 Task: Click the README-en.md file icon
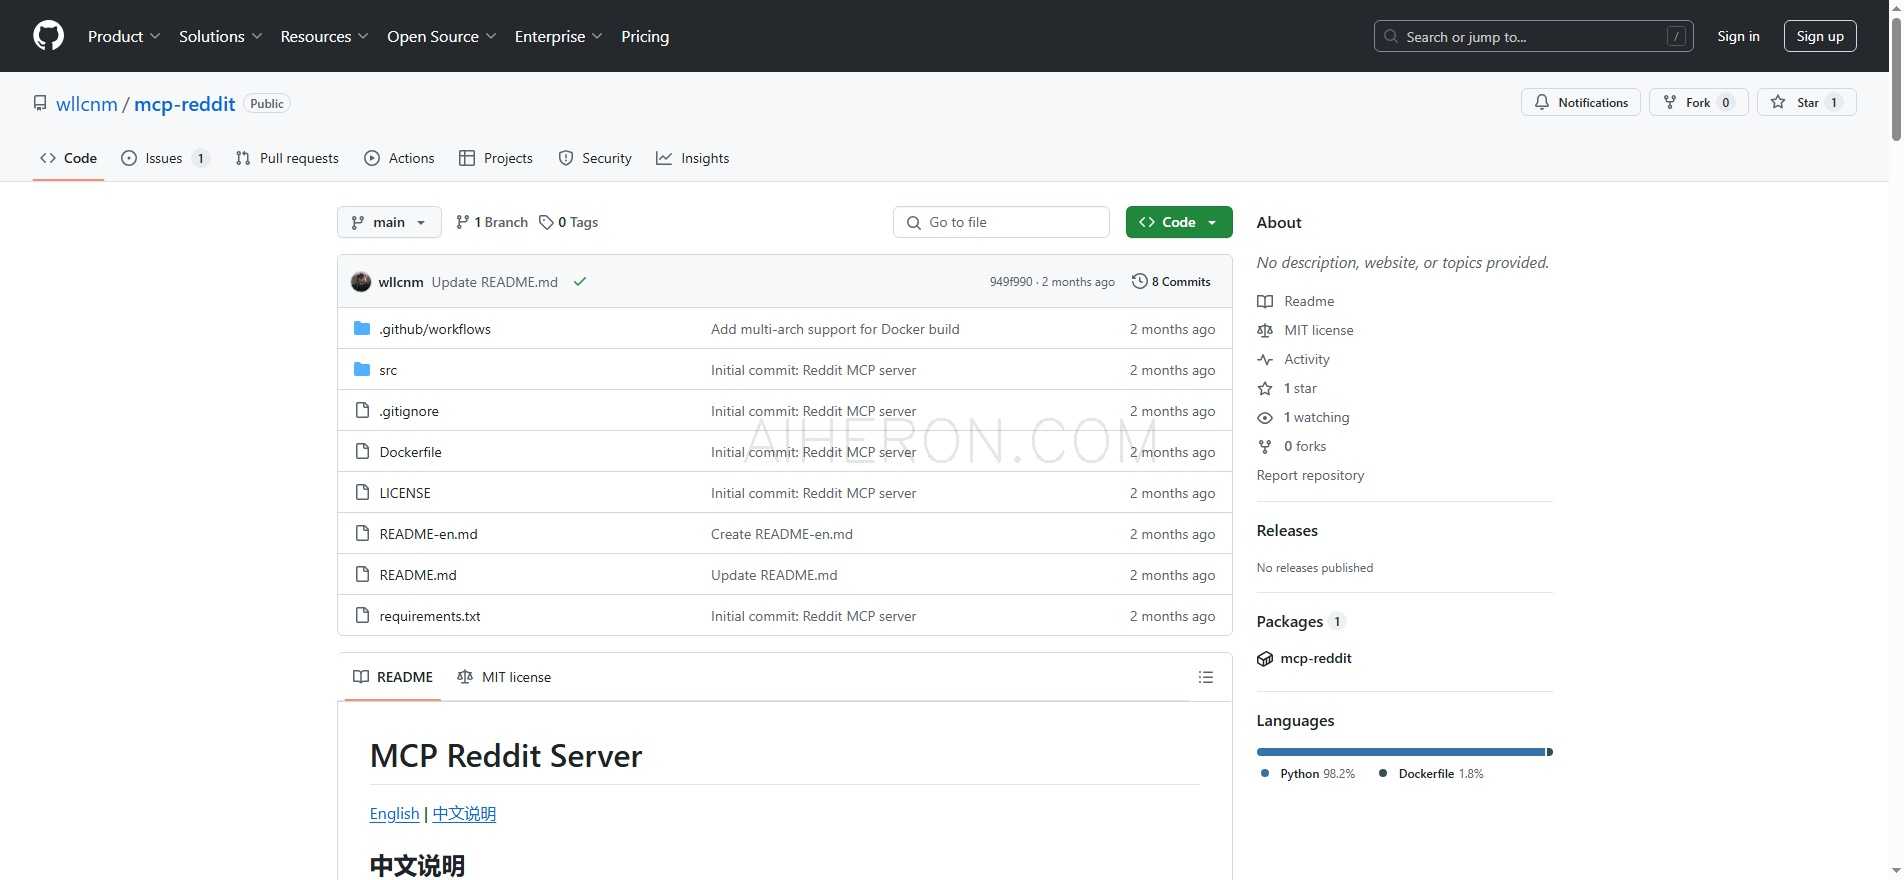click(362, 534)
